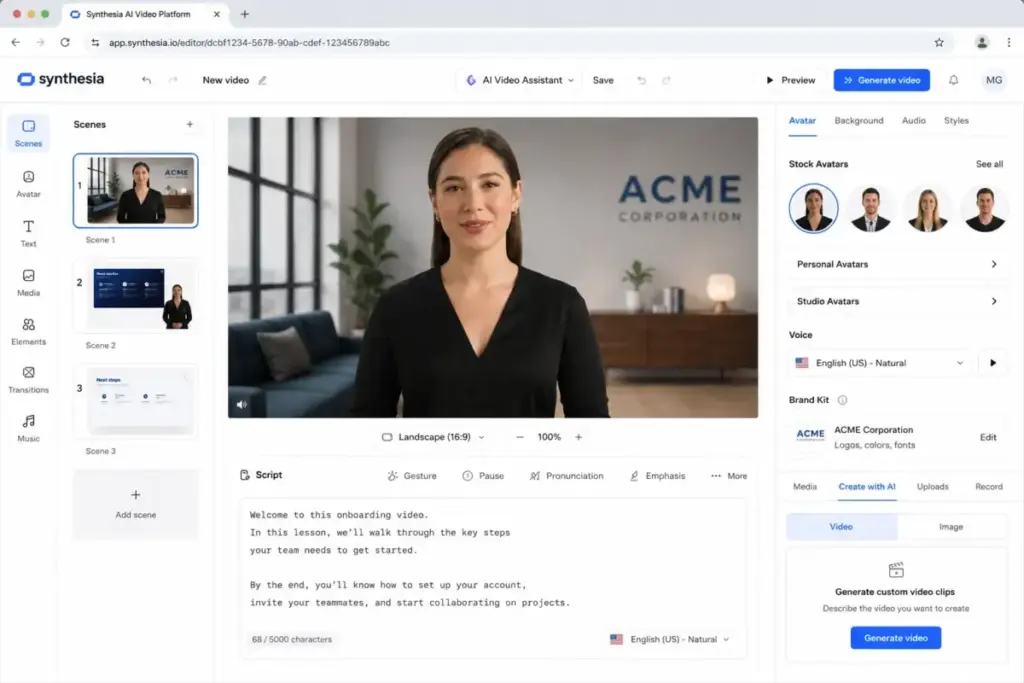Select the Video toggle option

click(841, 526)
